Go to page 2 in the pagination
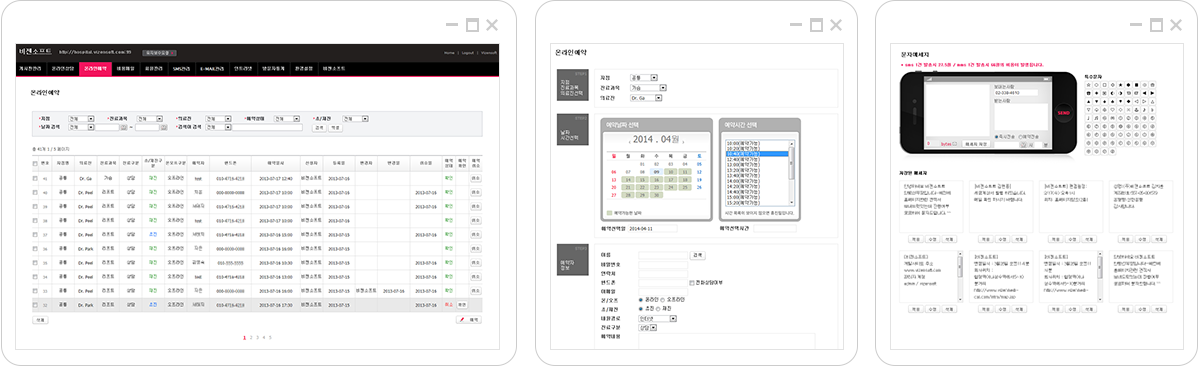The height and width of the screenshot is (367, 1200). [x=251, y=338]
